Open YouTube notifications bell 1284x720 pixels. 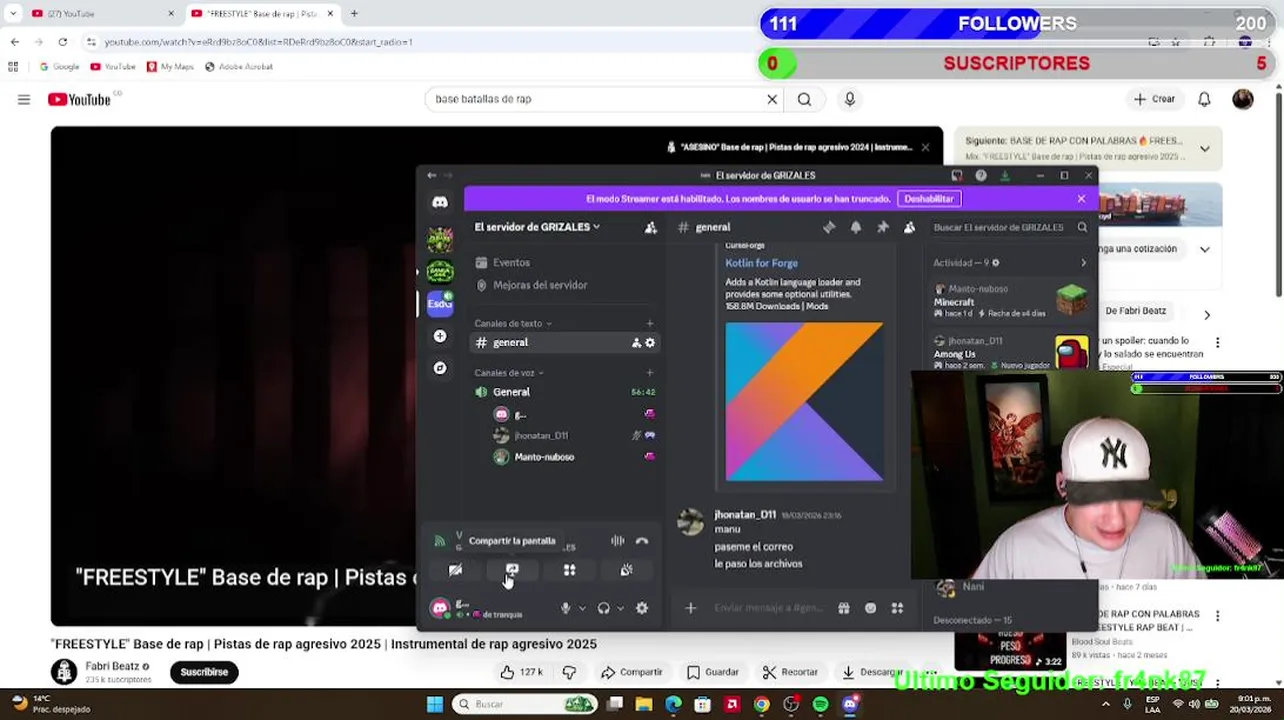[x=1205, y=99]
